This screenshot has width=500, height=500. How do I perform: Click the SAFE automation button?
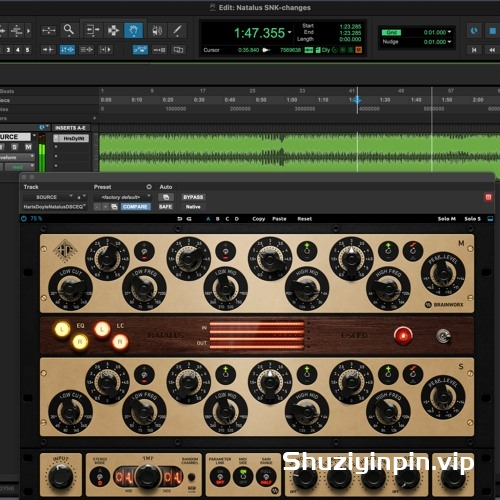pos(165,207)
